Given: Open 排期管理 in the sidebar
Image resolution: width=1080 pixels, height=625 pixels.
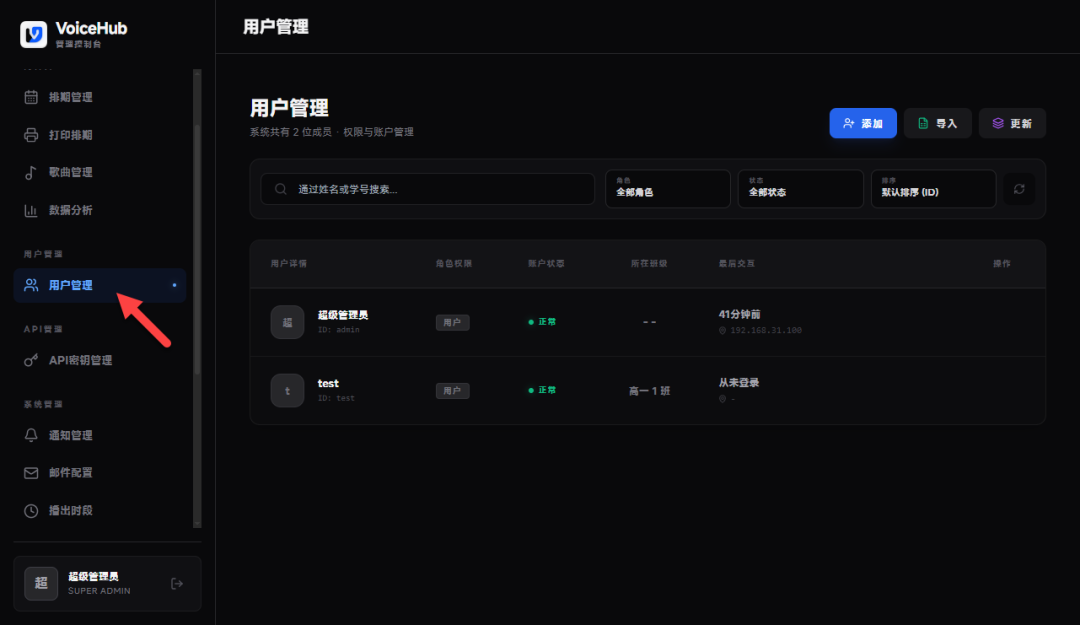Looking at the screenshot, I should [x=70, y=97].
